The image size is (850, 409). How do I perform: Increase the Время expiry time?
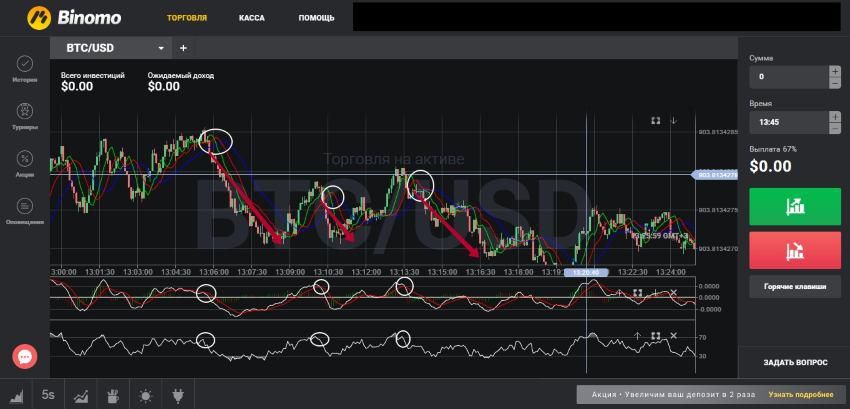(835, 117)
